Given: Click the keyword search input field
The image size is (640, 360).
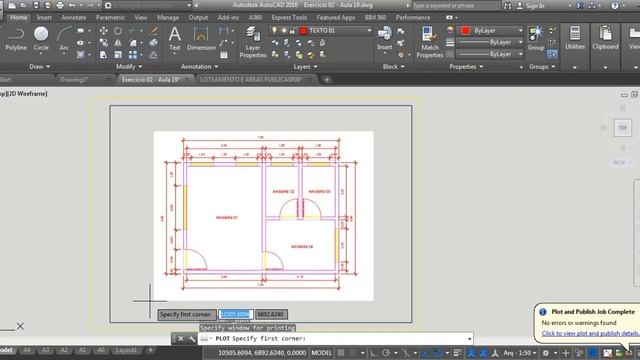Looking at the screenshot, I should [456, 6].
